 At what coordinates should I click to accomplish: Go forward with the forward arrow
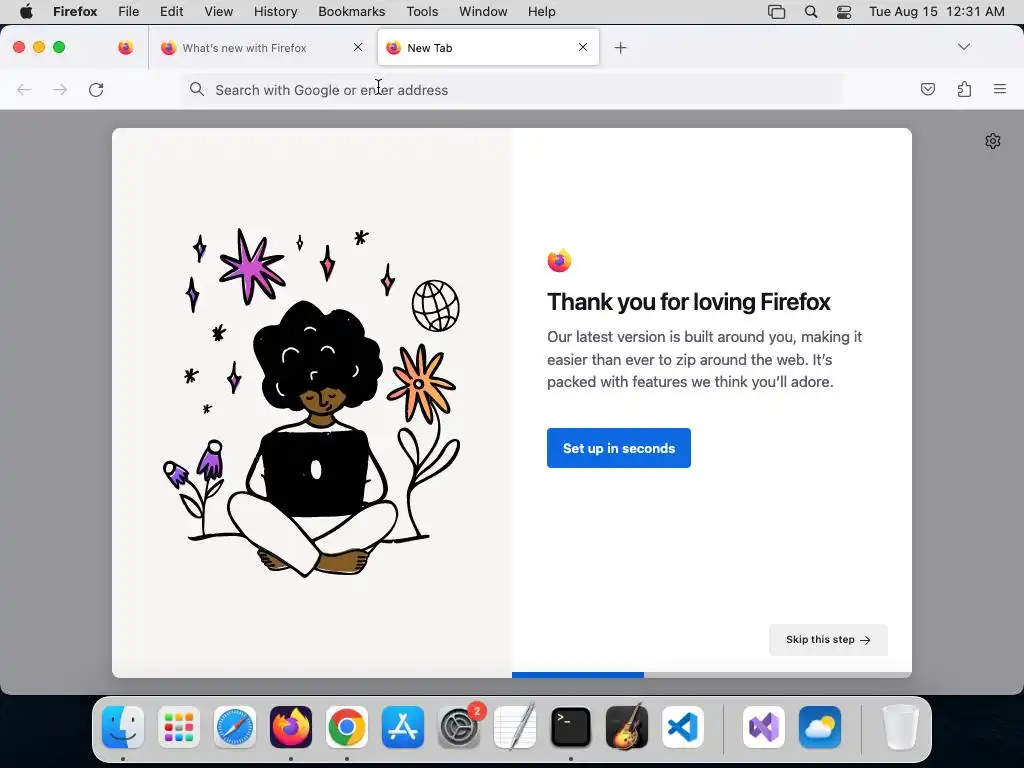(x=60, y=89)
